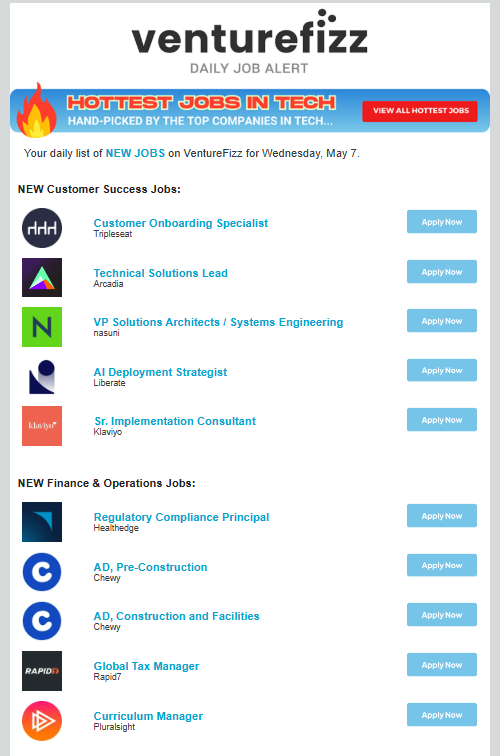The image size is (500, 756).
Task: Open the Arcadia triangle logo
Action: point(42,277)
